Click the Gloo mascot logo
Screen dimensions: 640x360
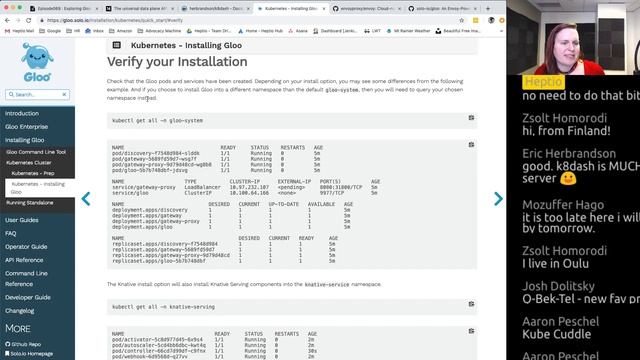click(x=37, y=62)
